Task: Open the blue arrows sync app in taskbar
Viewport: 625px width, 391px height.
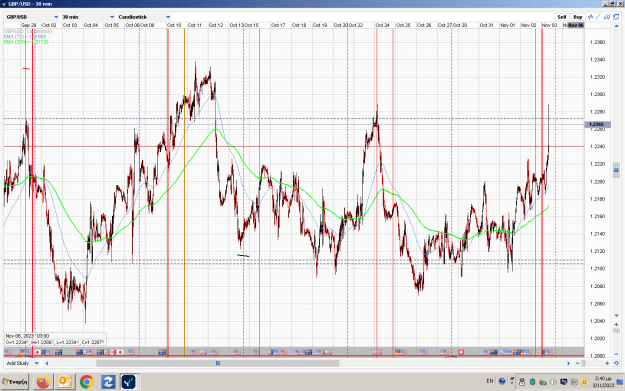Action: pos(108,382)
